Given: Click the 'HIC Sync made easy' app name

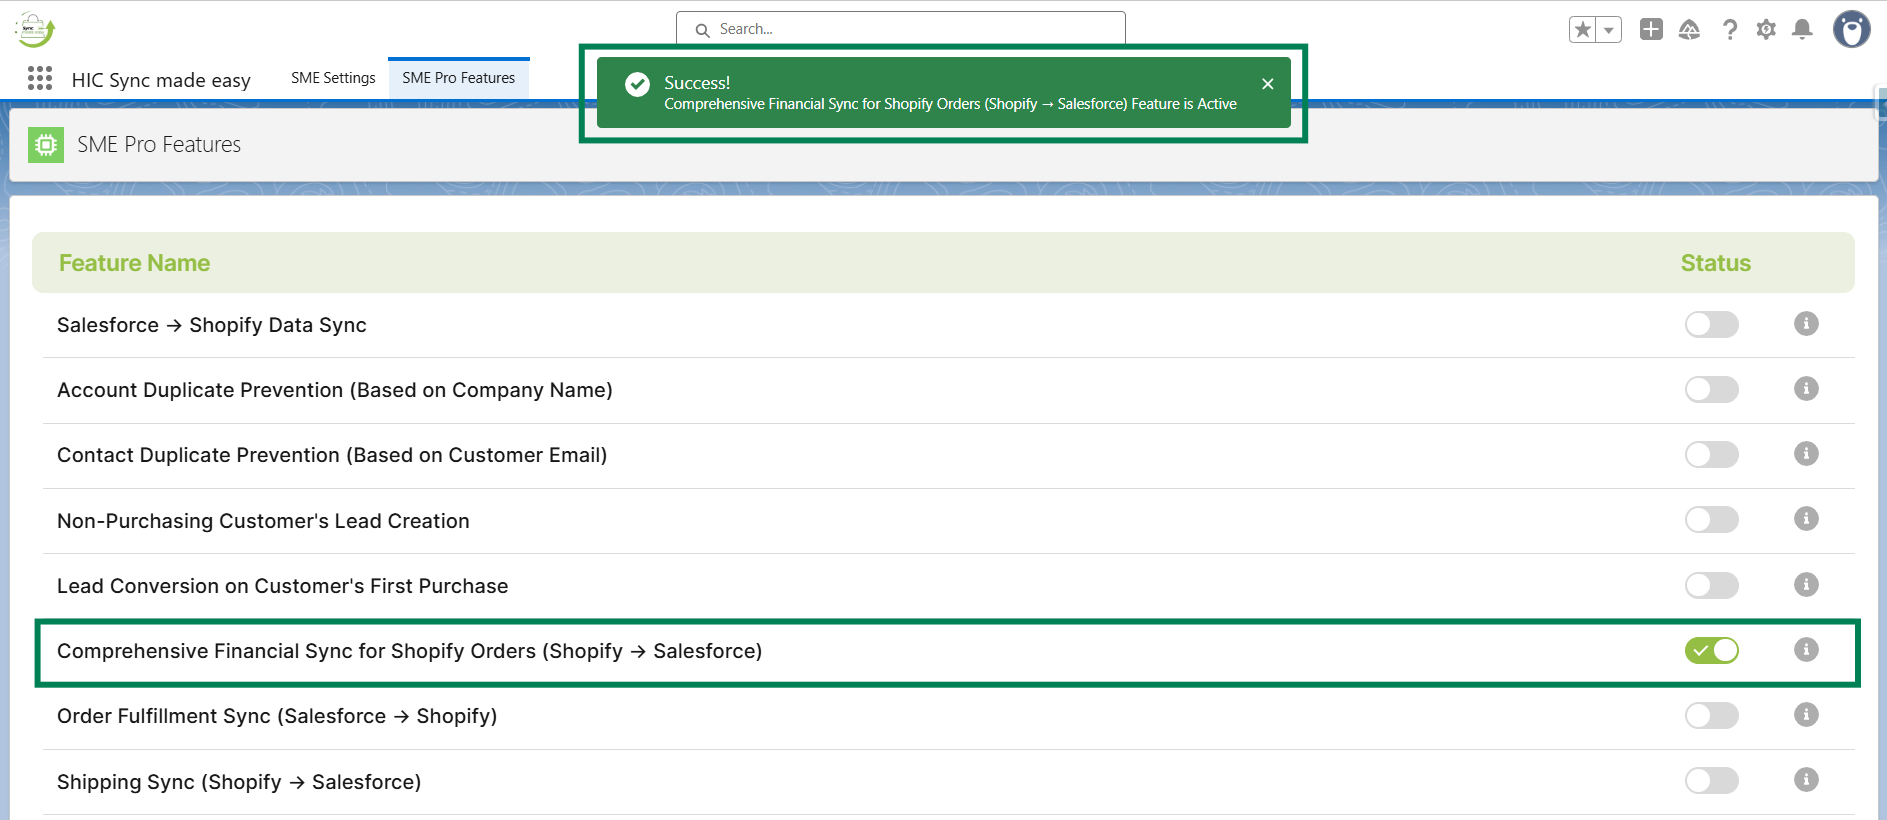Looking at the screenshot, I should tap(161, 80).
